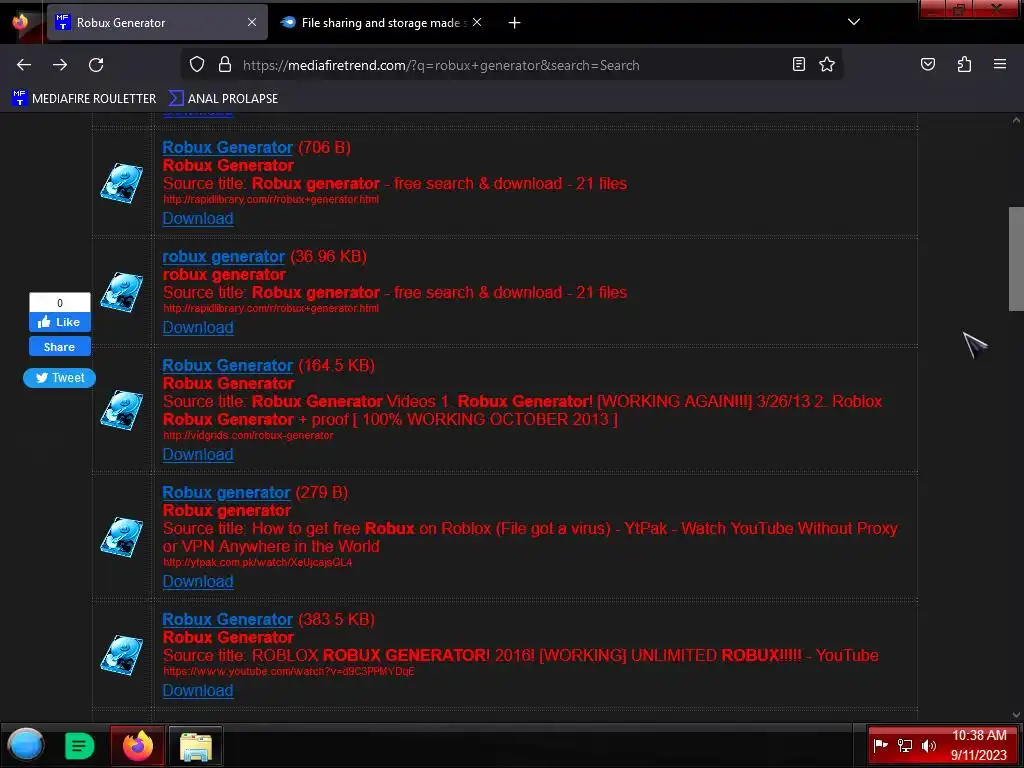1024x768 pixels.
Task: Close the File sharing and storage tab
Action: pos(477,22)
